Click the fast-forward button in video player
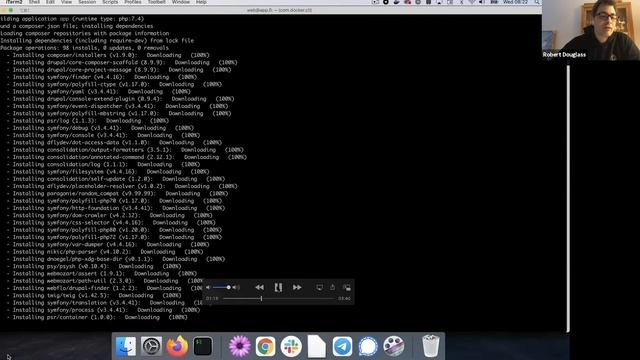Image resolution: width=640 pixels, height=360 pixels. (x=297, y=287)
